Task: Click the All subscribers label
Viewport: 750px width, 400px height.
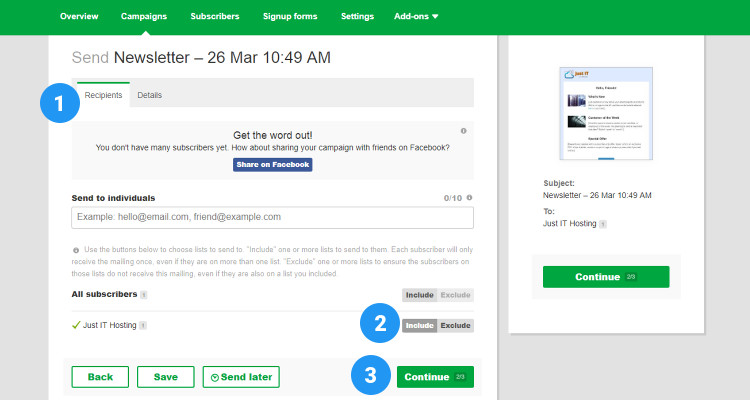Action: (104, 294)
